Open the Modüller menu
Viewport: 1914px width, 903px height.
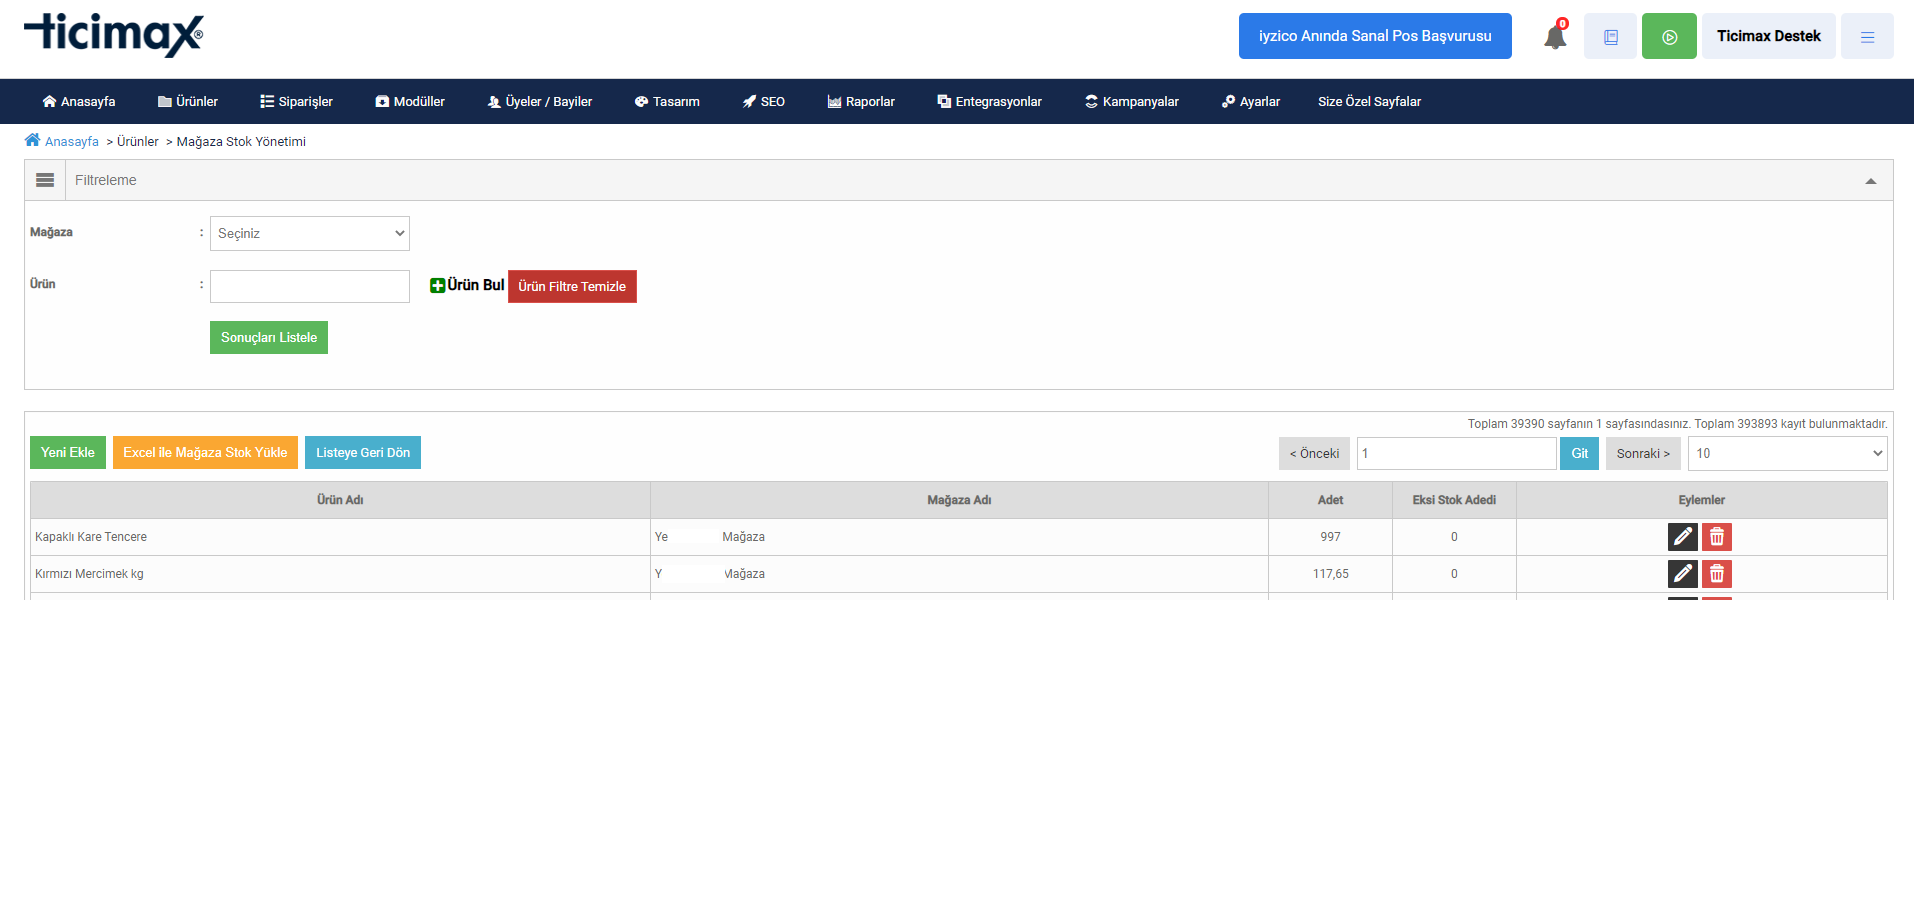pos(410,102)
